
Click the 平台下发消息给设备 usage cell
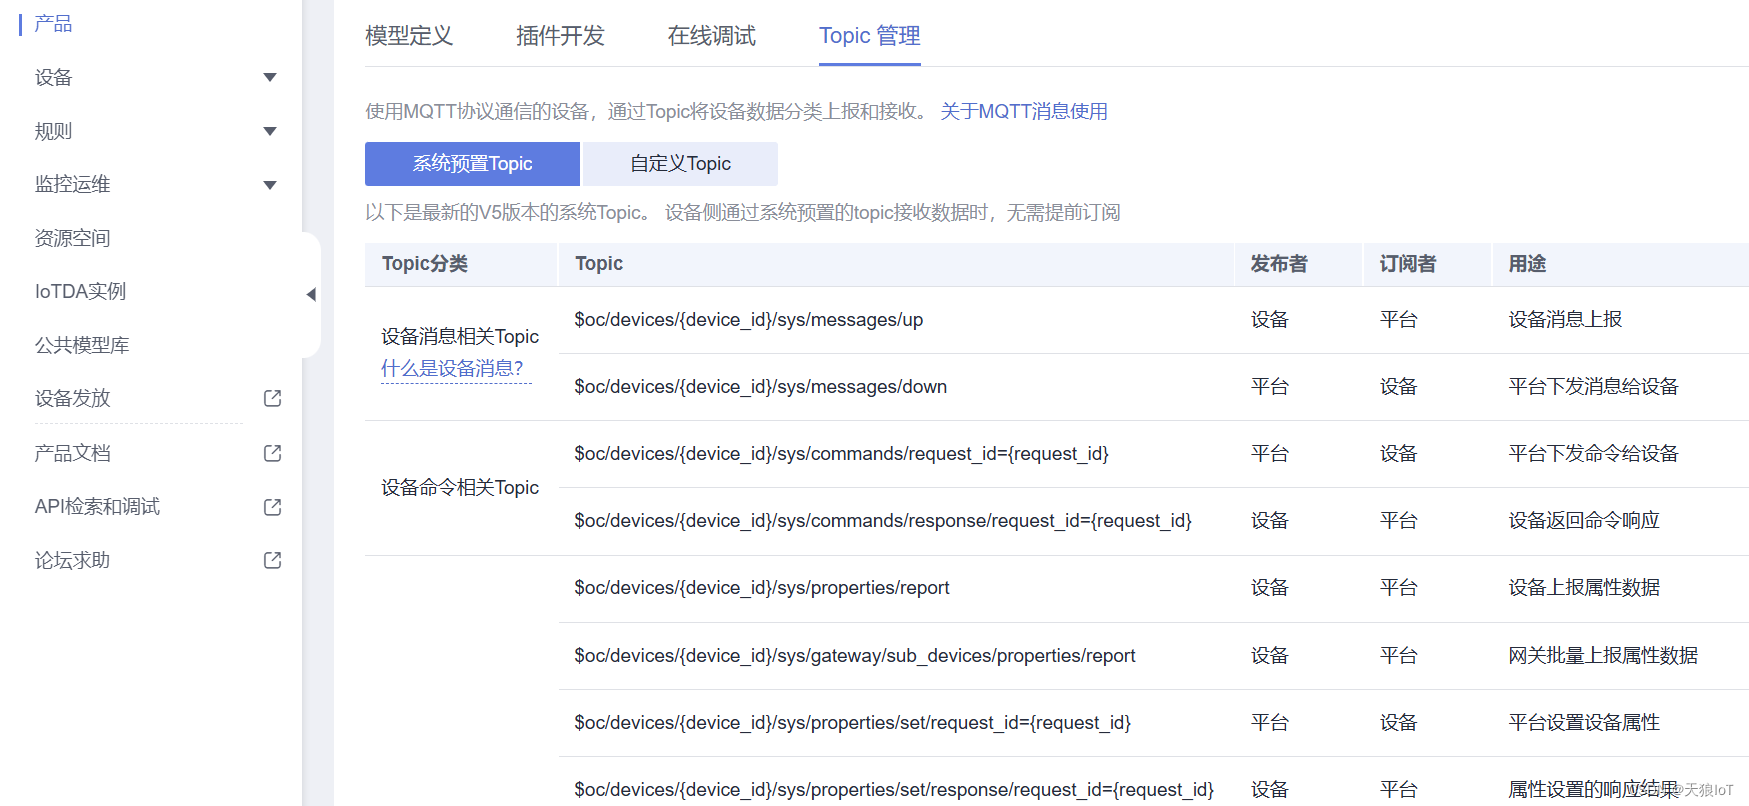tap(1593, 387)
